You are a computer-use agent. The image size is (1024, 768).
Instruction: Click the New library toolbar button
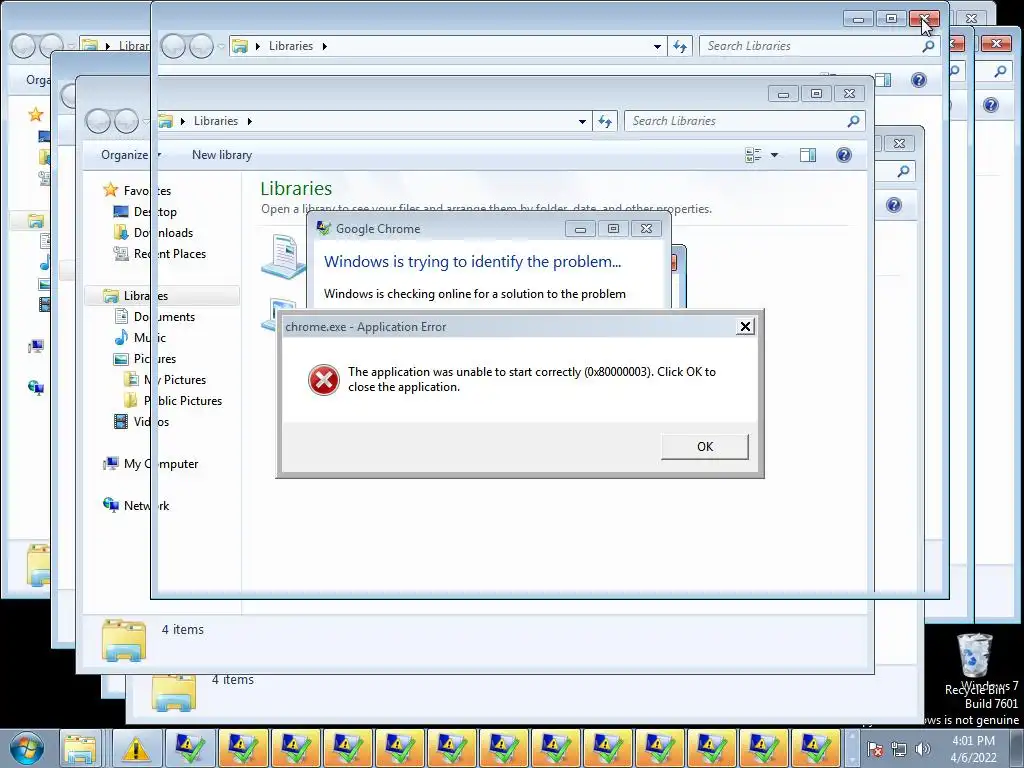pos(222,155)
